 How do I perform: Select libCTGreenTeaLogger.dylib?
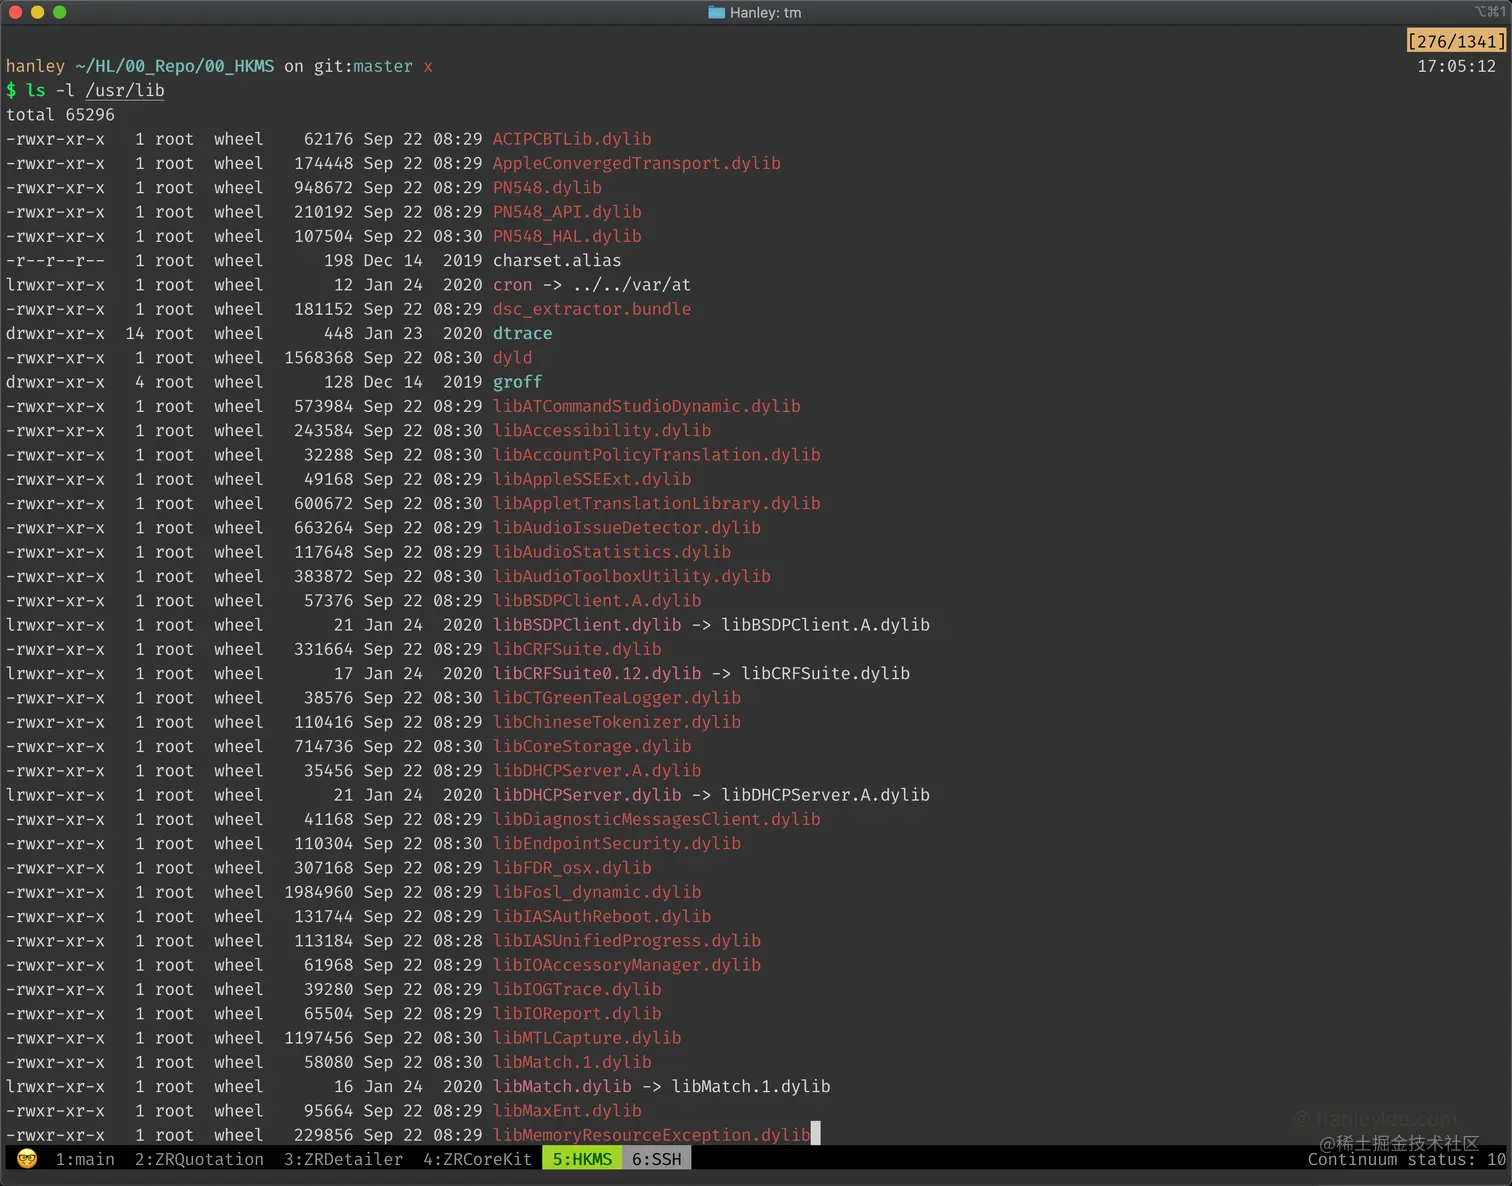[617, 698]
